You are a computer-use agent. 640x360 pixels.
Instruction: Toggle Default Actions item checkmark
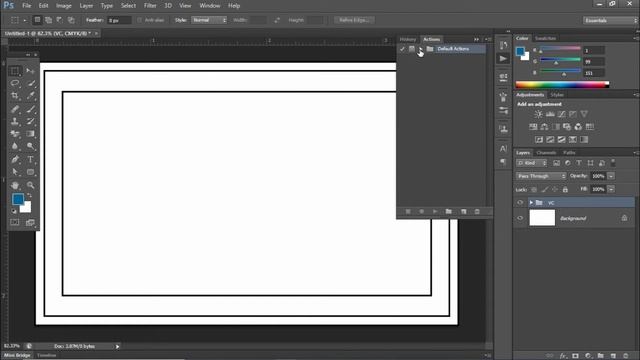402,49
